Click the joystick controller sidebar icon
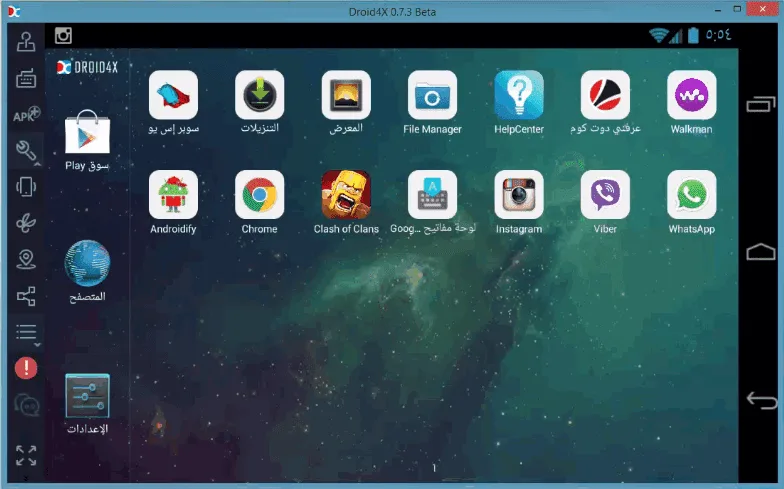Screen dimensions: 784x489 pyautogui.click(x=26, y=42)
